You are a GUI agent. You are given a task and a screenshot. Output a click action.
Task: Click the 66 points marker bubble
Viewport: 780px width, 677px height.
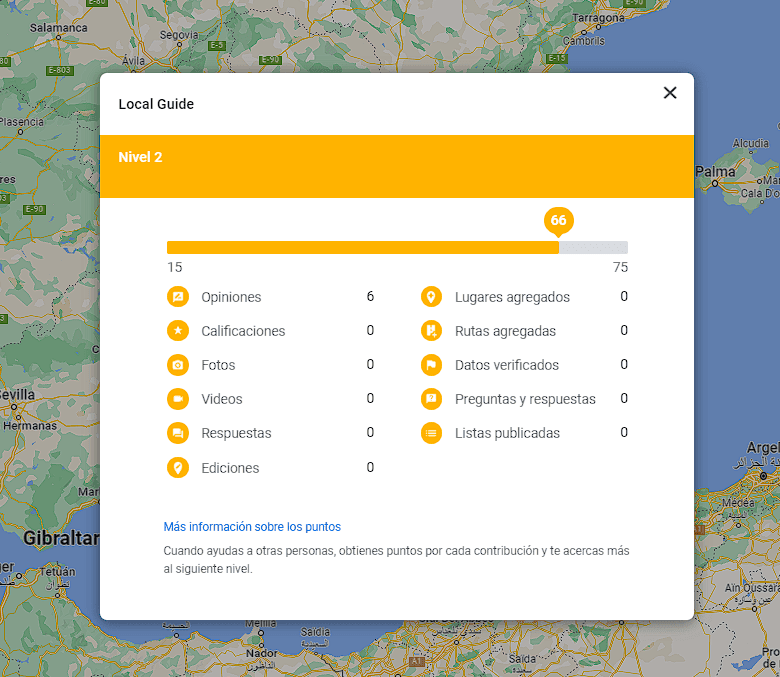point(559,221)
